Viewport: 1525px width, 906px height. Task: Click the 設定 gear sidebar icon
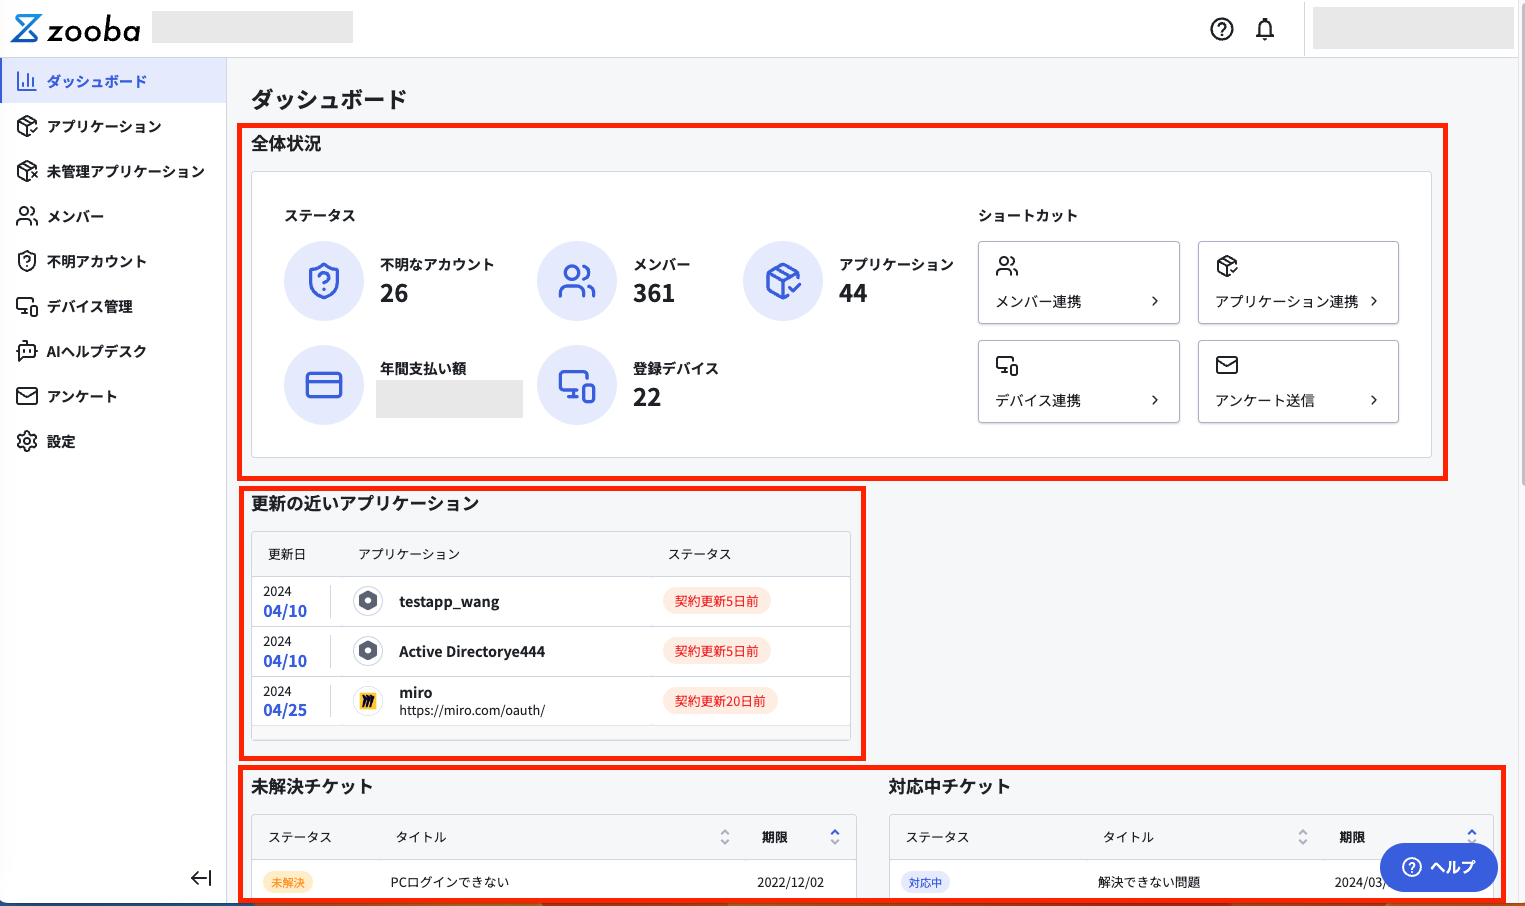pyautogui.click(x=27, y=441)
